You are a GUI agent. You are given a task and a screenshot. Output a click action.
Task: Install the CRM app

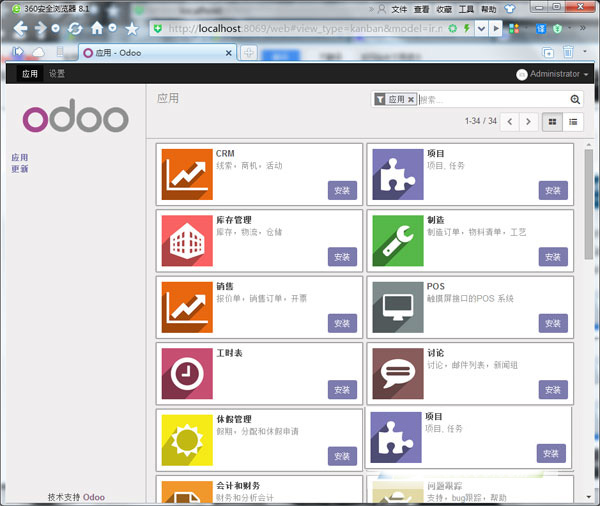pos(342,190)
